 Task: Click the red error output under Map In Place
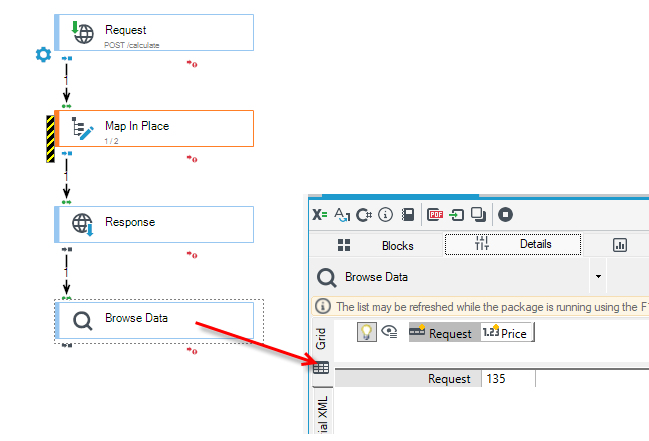pyautogui.click(x=192, y=159)
